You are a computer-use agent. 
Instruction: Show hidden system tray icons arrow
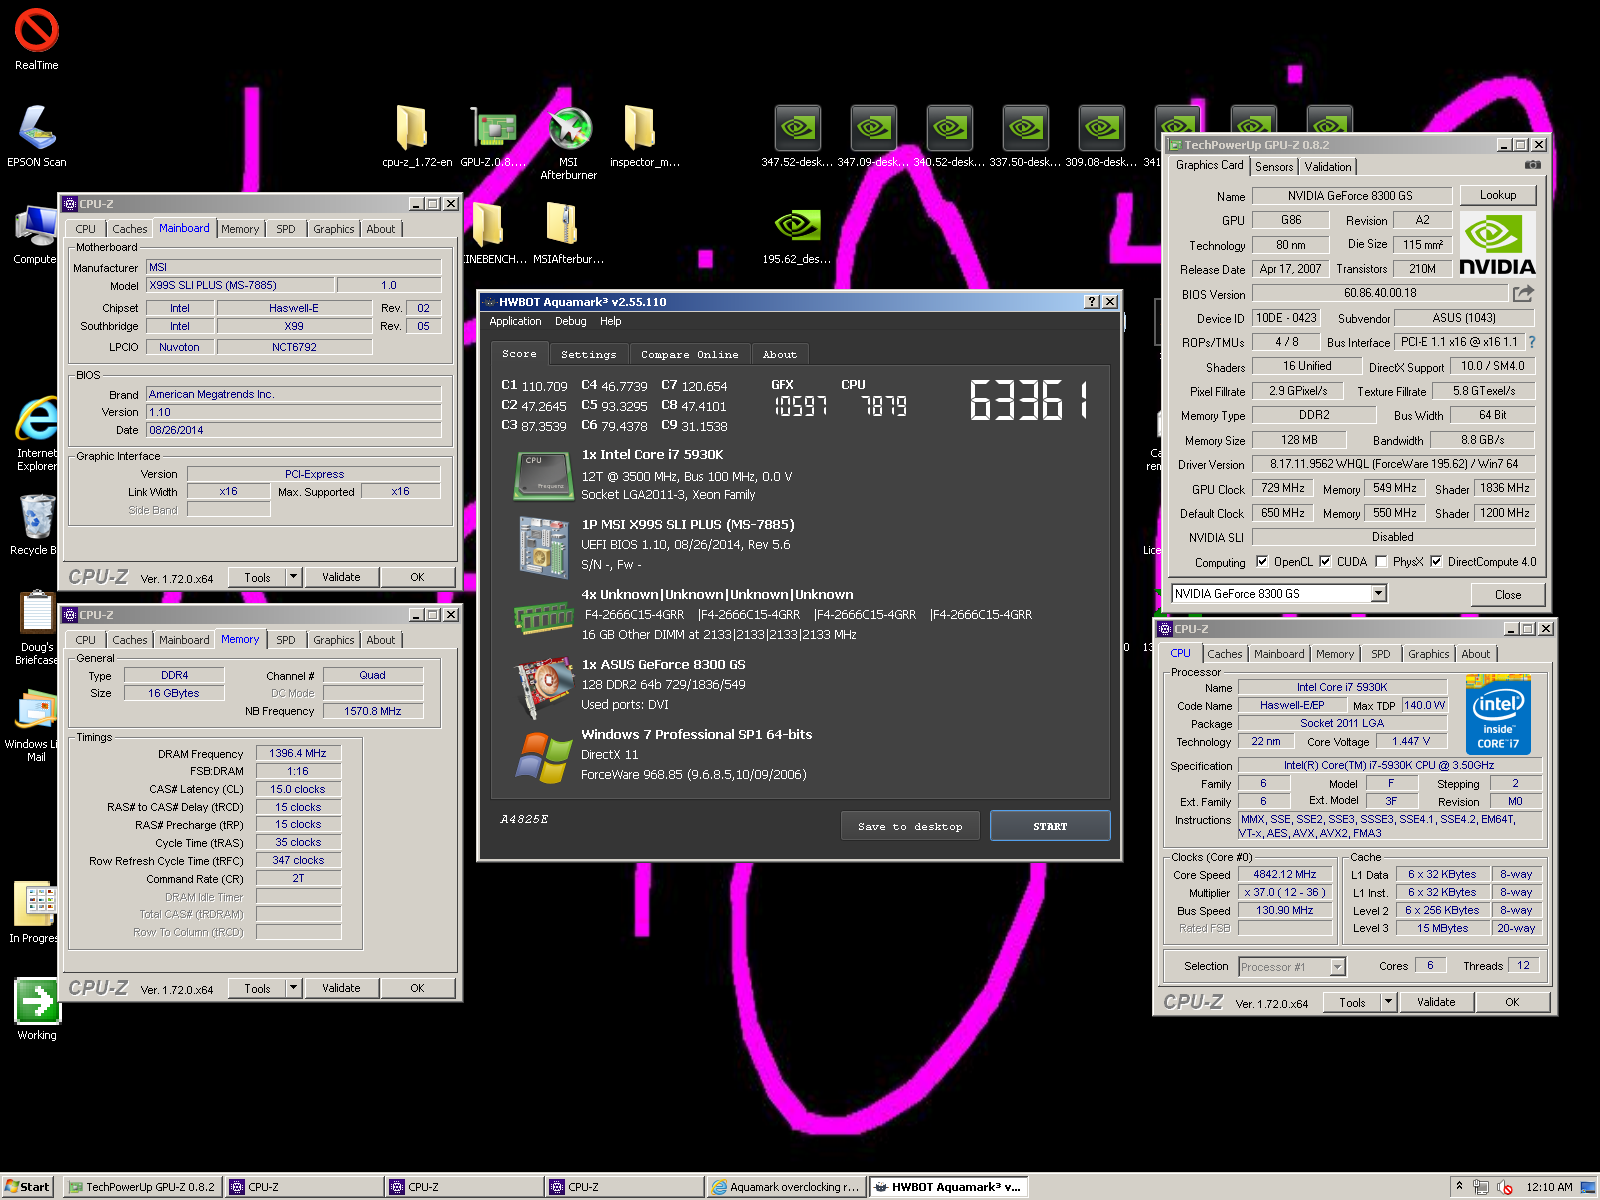(1460, 1187)
